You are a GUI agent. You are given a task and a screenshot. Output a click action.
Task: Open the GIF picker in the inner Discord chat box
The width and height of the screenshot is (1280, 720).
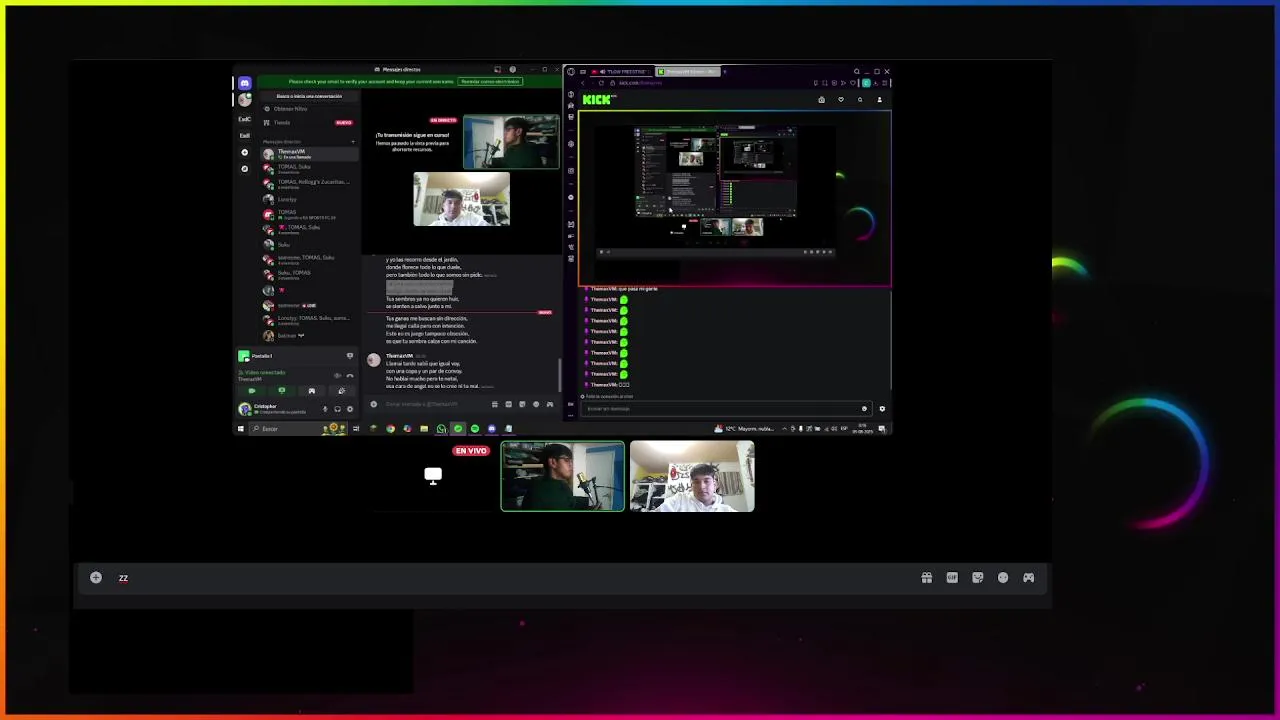pyautogui.click(x=509, y=404)
